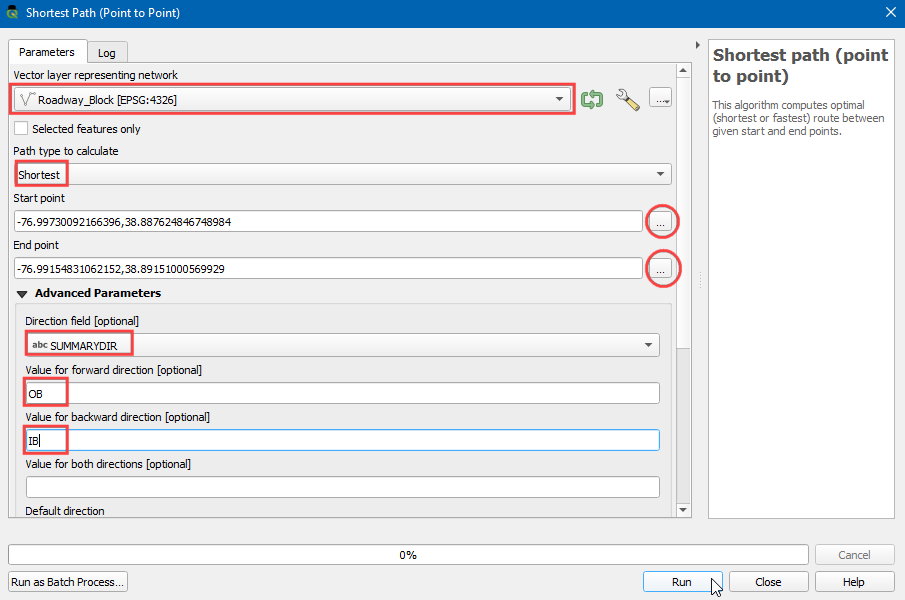Pick start point on map canvas button

coord(660,222)
